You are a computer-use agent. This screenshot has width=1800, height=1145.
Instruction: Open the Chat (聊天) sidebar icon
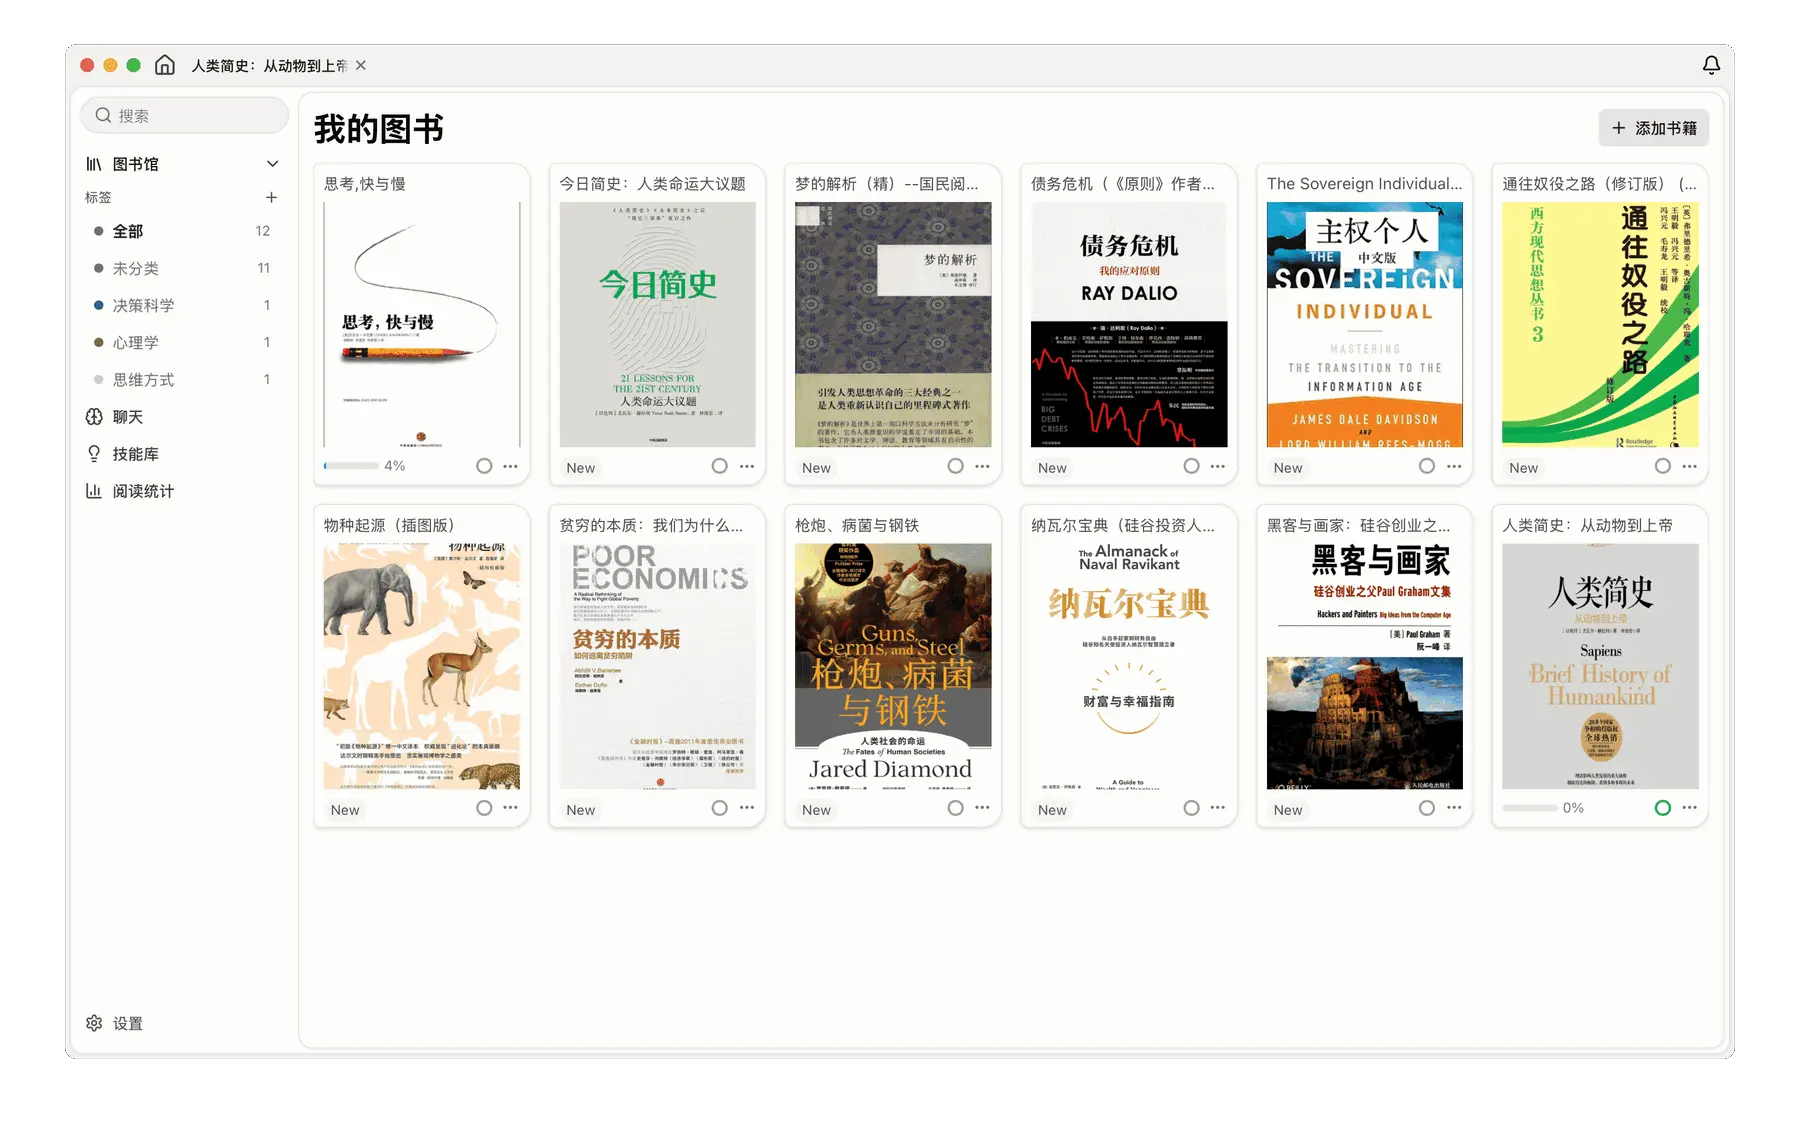click(x=94, y=417)
